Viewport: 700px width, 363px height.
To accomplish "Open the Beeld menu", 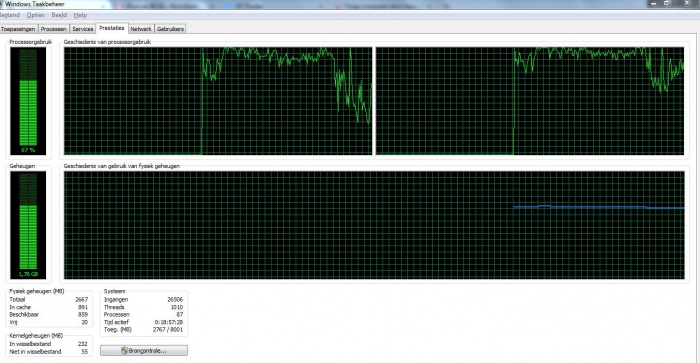I will (x=59, y=15).
